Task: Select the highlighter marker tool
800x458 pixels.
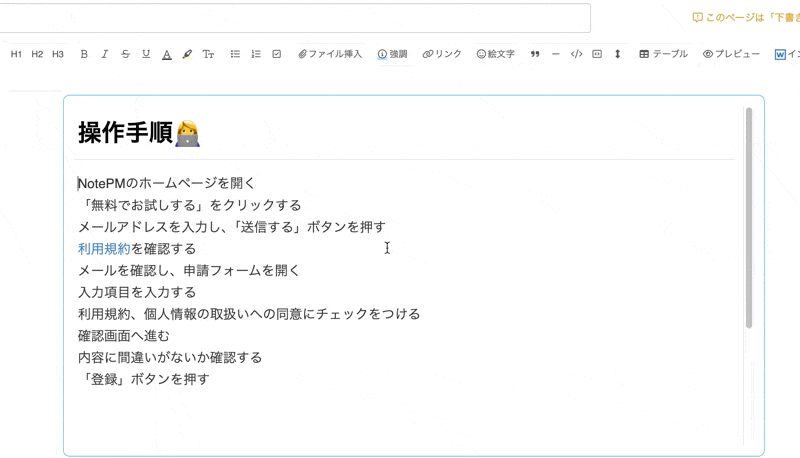Action: pyautogui.click(x=187, y=55)
